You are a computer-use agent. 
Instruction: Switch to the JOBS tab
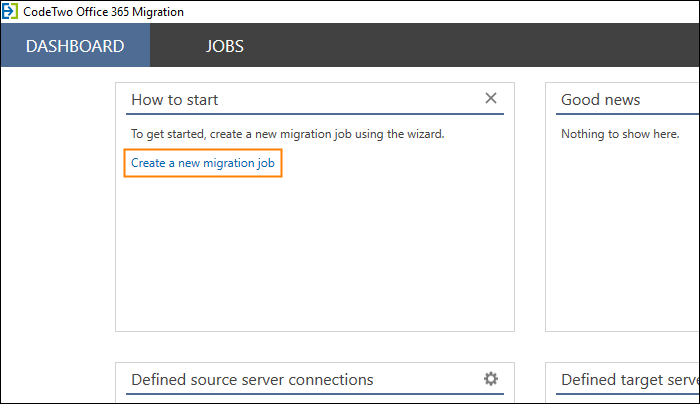pos(225,46)
